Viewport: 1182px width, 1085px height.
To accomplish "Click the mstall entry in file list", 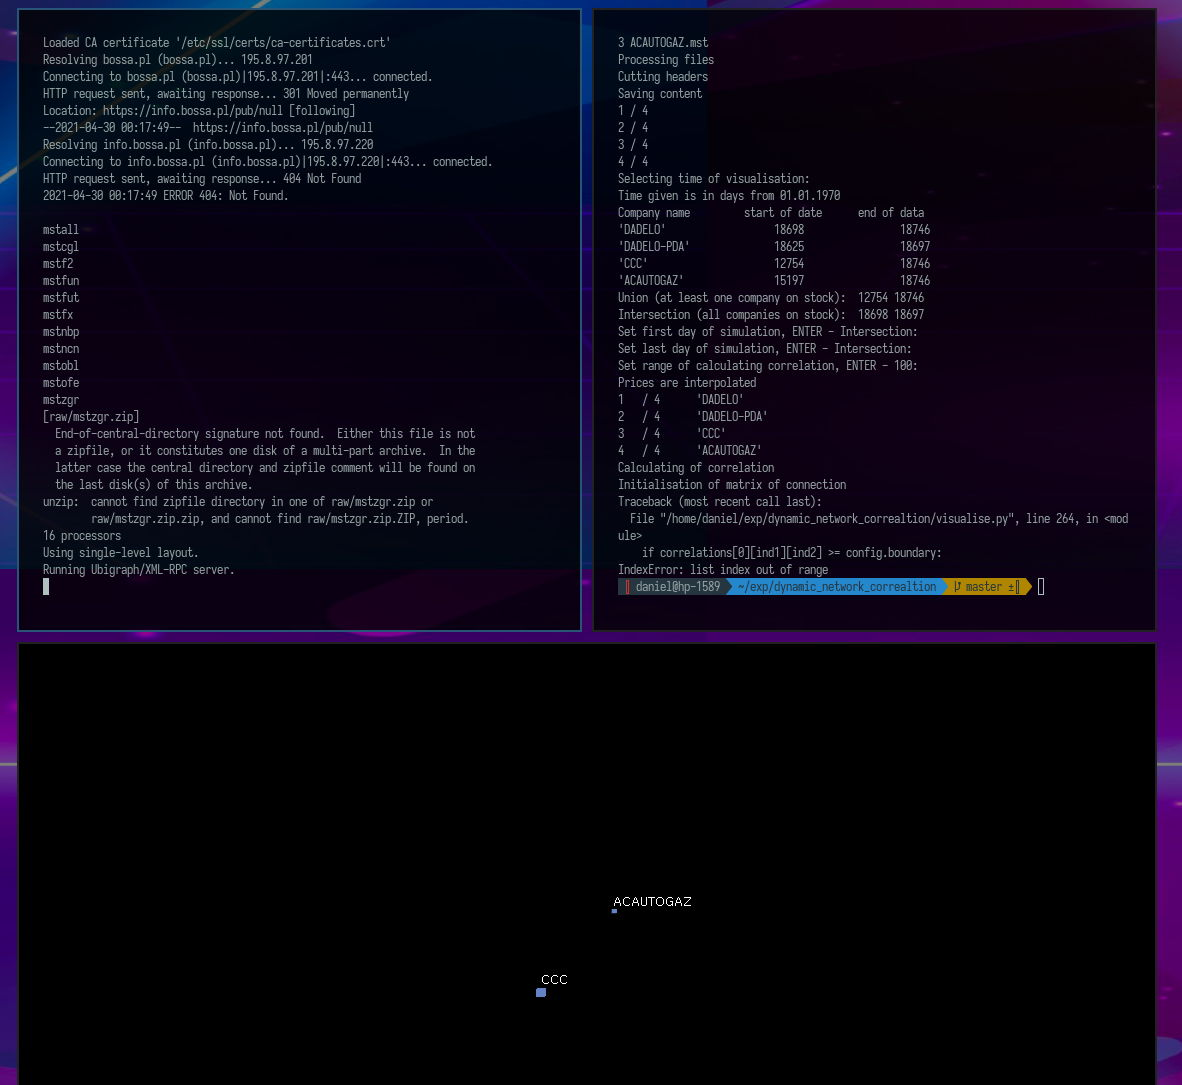I will [61, 230].
